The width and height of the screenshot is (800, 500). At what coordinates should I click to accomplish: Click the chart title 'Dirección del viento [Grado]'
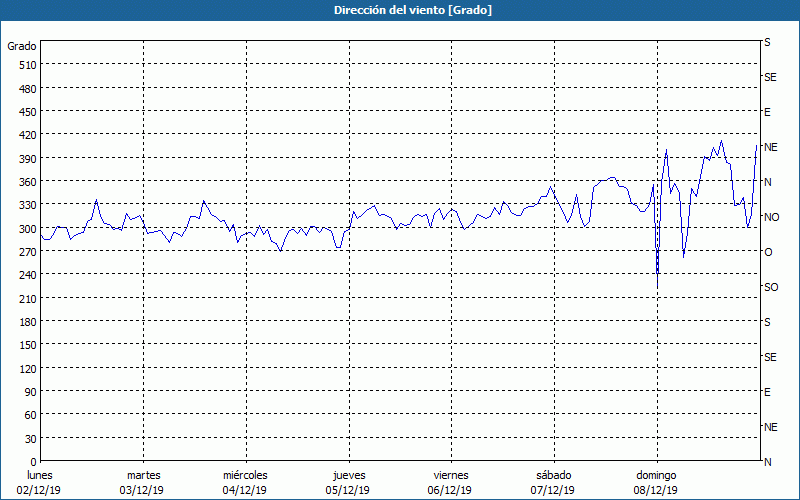coord(413,10)
